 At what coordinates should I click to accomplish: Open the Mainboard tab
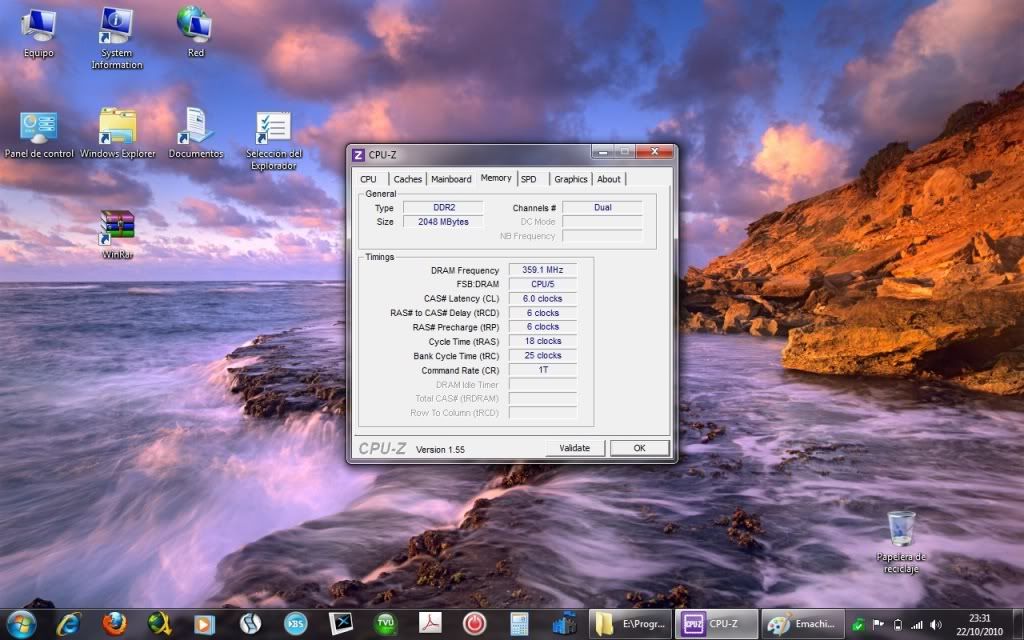pos(451,179)
